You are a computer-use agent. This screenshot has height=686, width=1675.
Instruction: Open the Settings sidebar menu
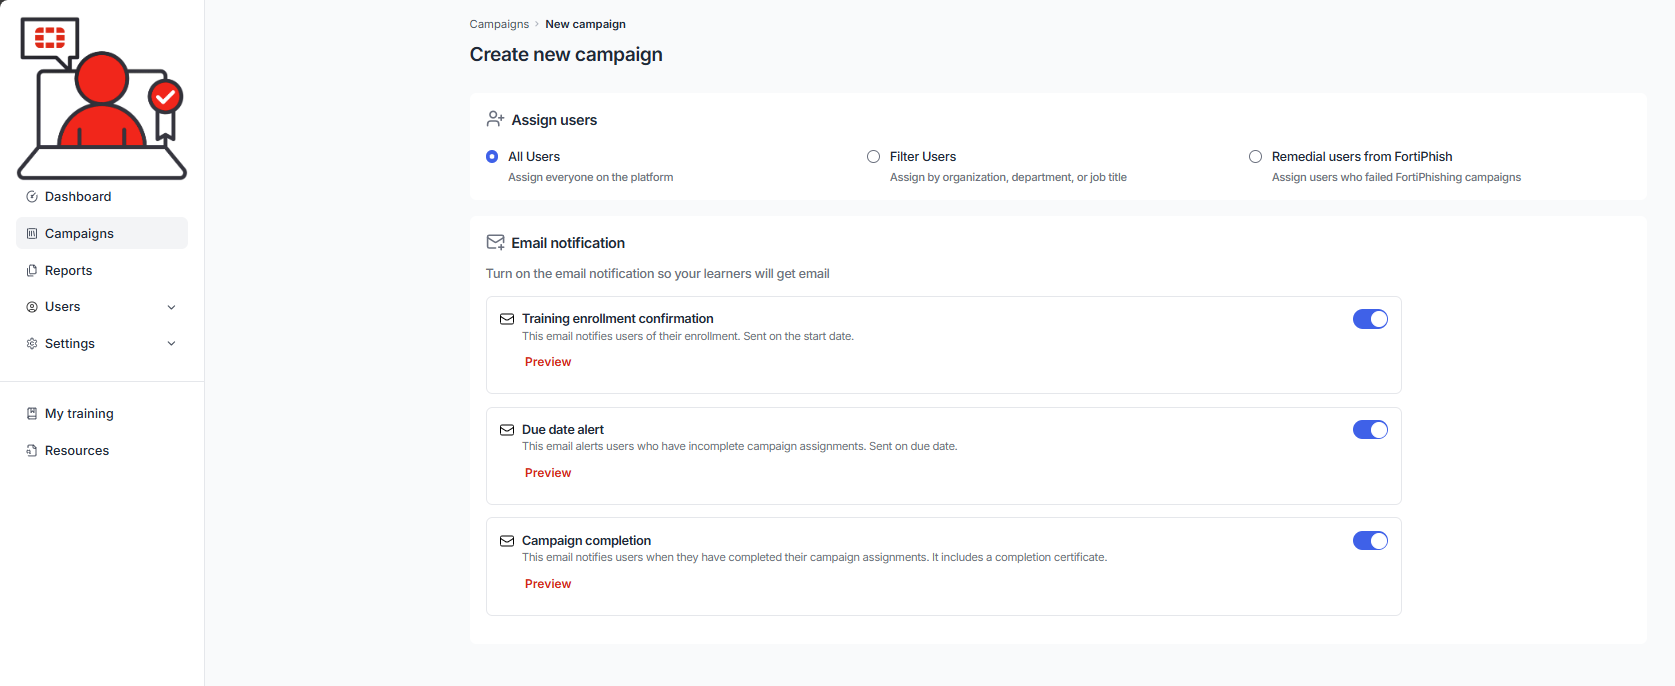click(102, 343)
